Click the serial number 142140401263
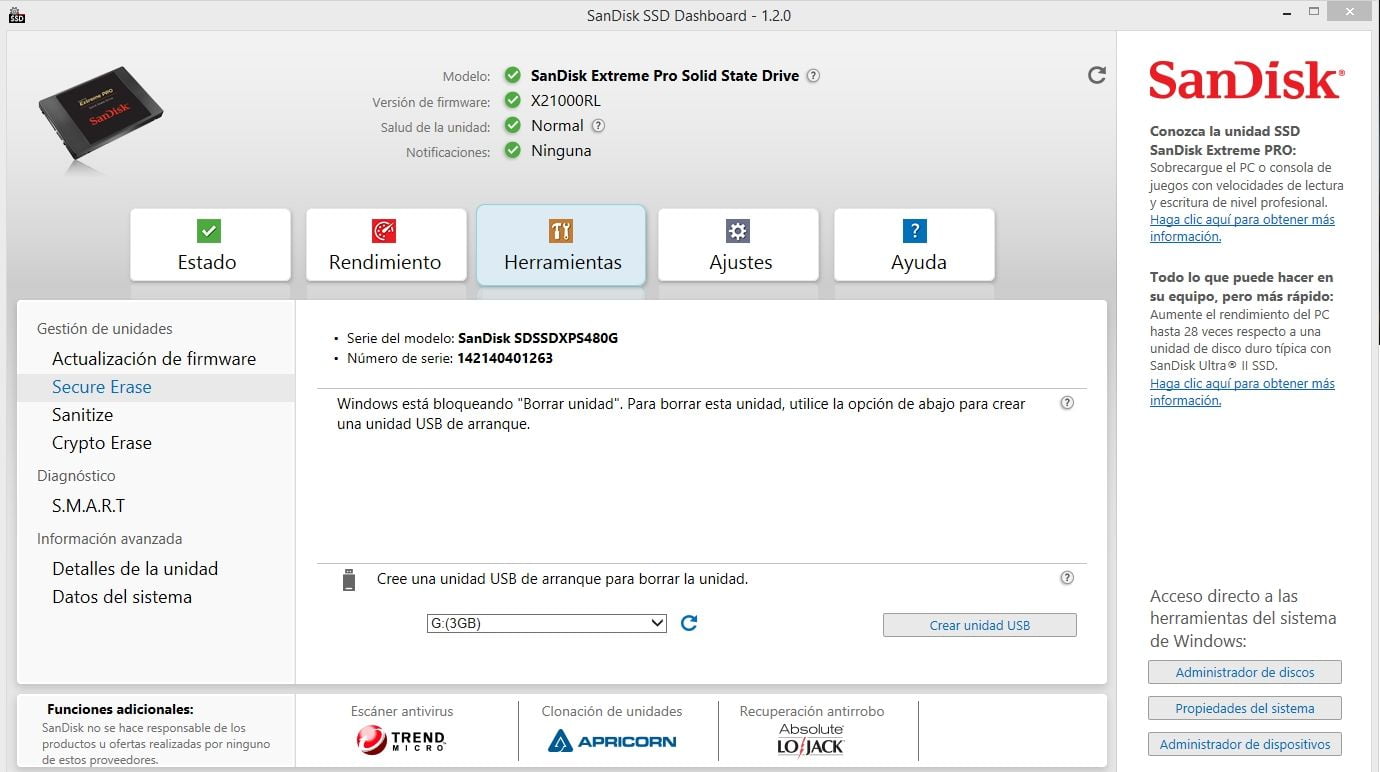The image size is (1380, 772). coord(505,358)
